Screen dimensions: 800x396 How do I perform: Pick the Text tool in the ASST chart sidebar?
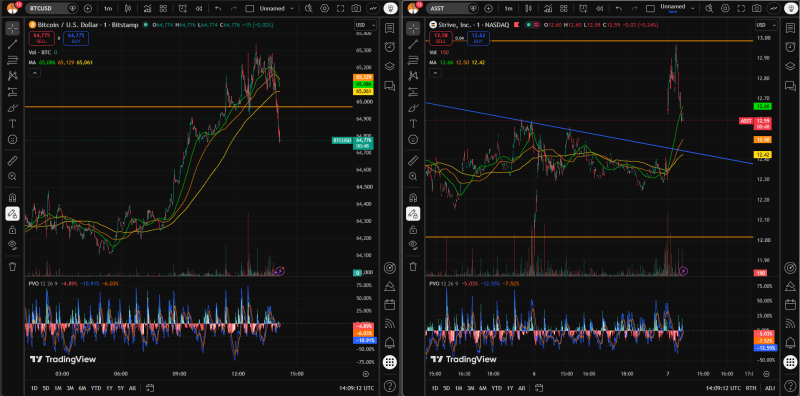[413, 123]
